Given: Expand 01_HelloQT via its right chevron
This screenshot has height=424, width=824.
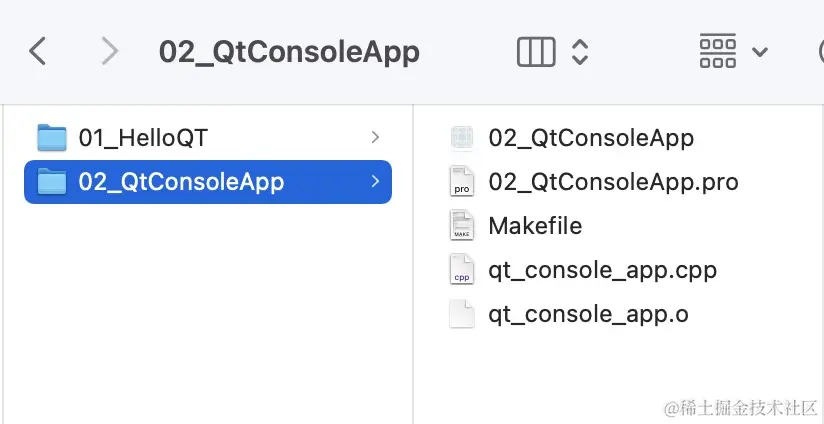Looking at the screenshot, I should tap(375, 138).
